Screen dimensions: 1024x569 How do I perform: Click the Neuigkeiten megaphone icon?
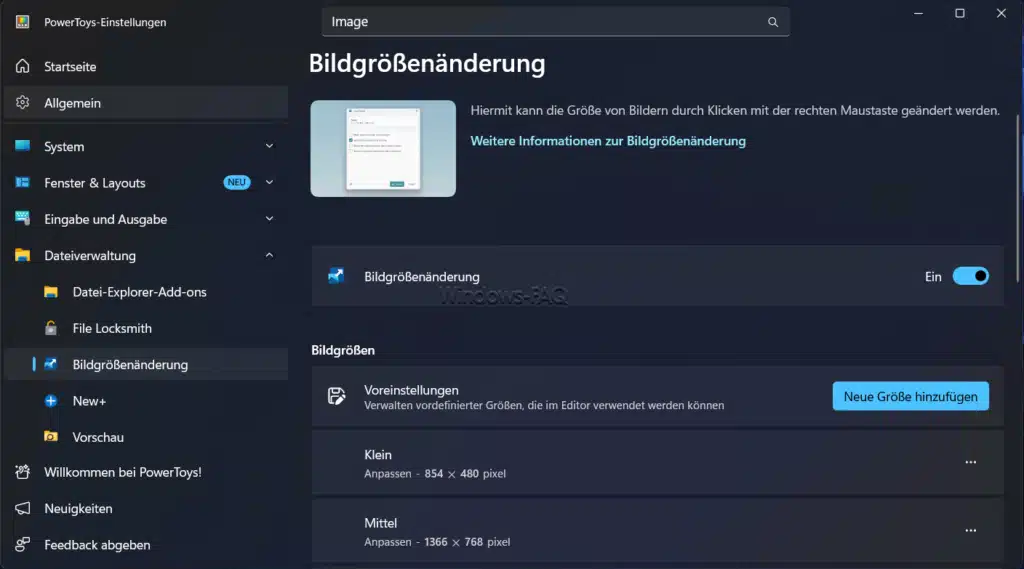pos(23,508)
